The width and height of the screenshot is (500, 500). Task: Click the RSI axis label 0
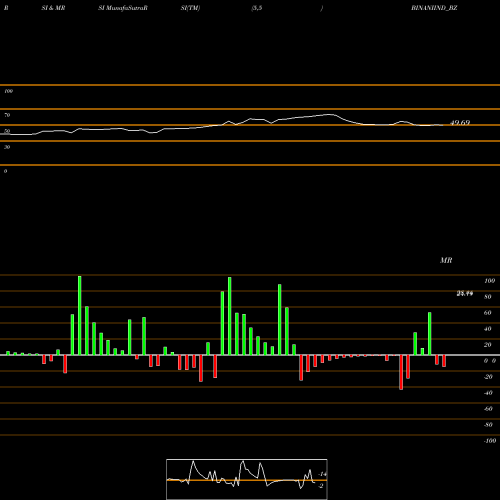[x=5, y=171]
